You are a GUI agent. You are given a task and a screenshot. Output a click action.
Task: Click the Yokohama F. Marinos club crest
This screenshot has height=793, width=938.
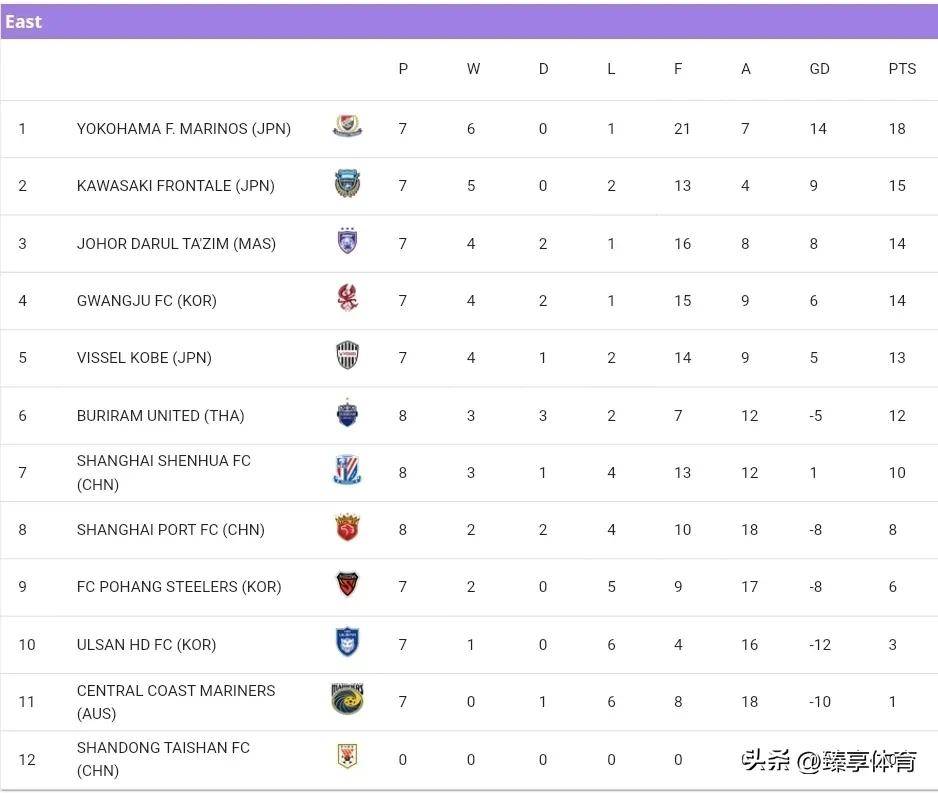[348, 126]
